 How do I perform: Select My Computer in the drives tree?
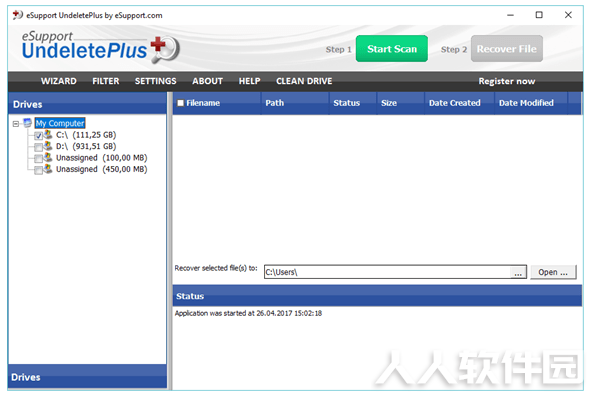tap(60, 123)
